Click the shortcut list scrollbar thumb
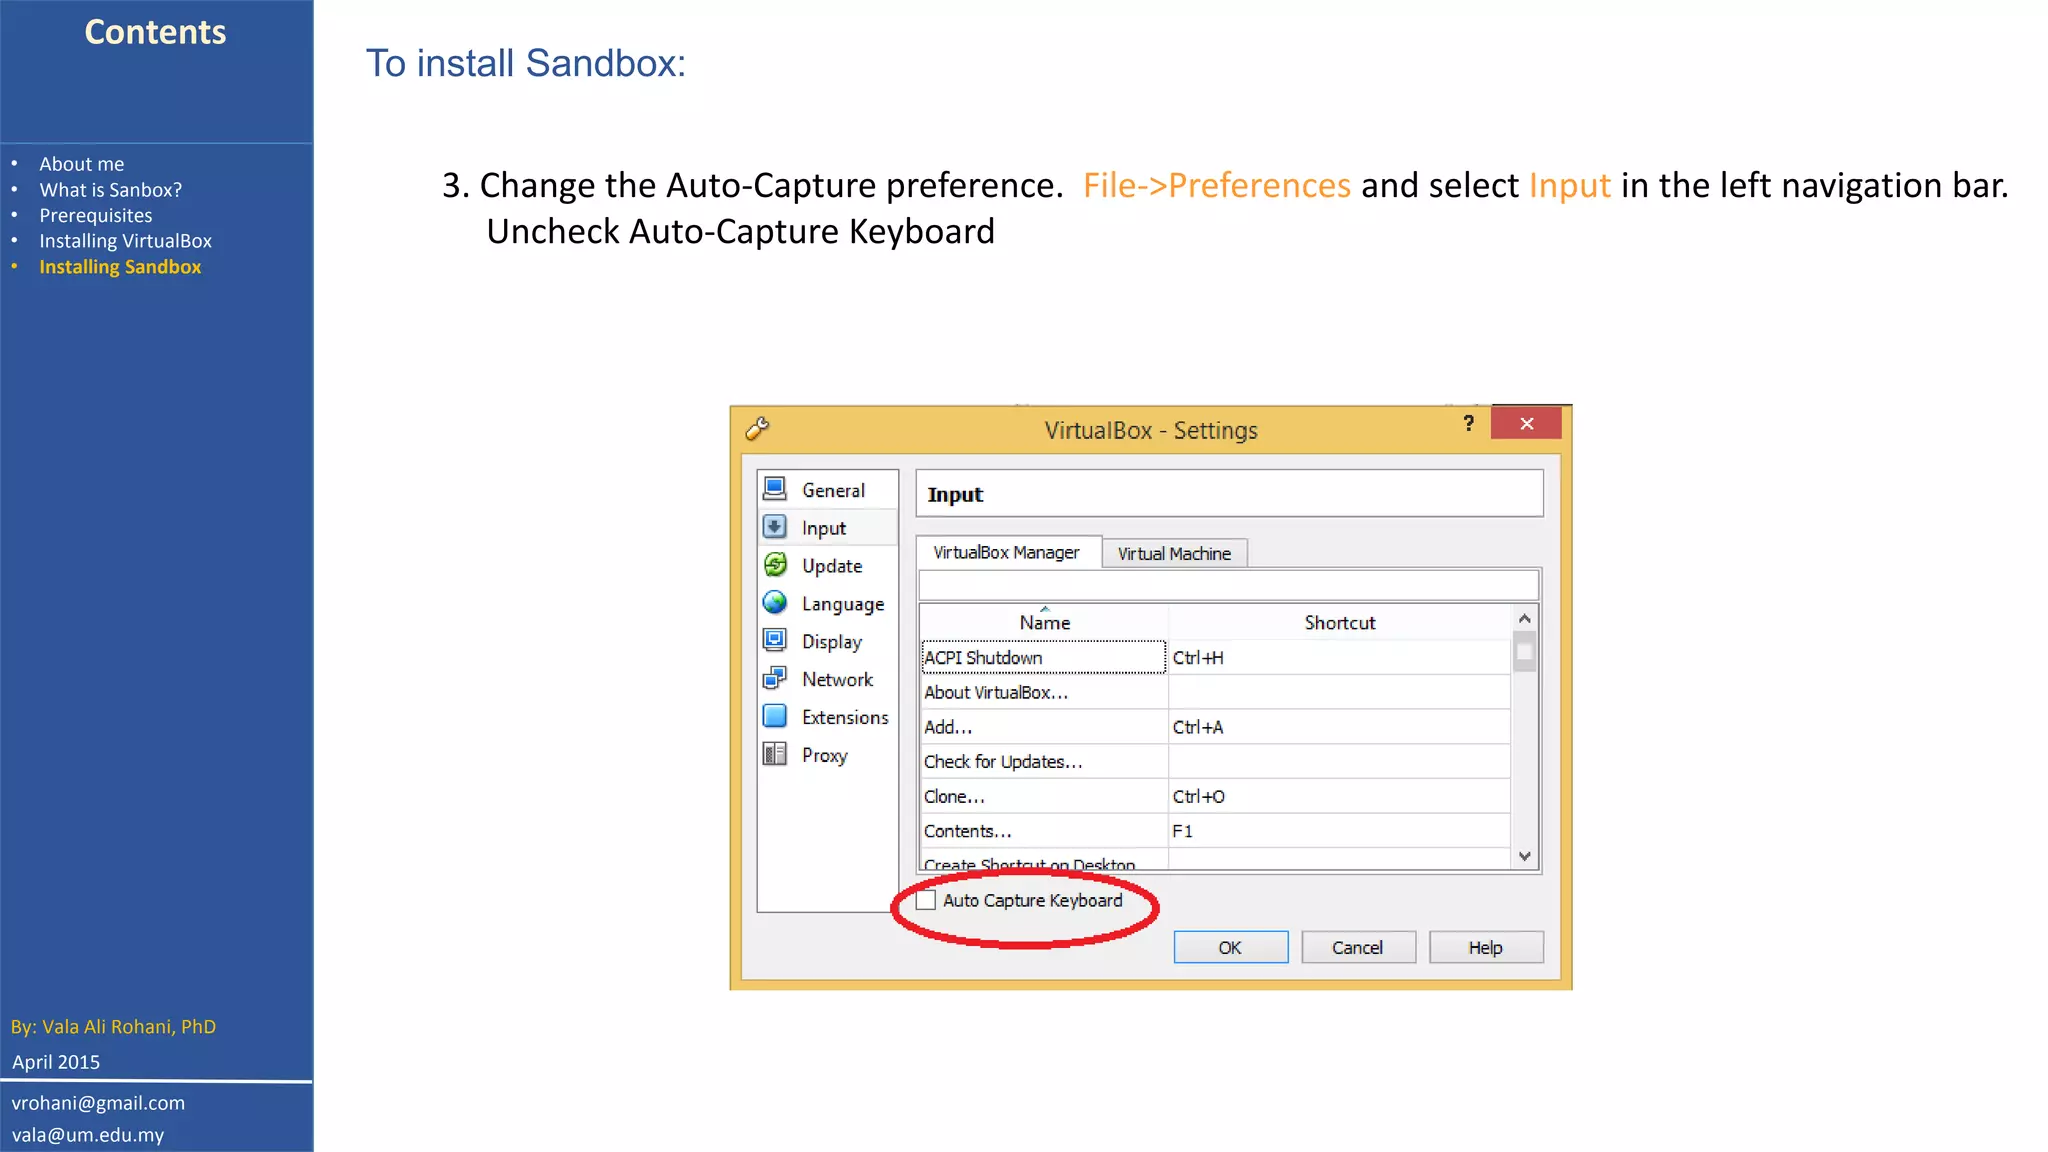The height and width of the screenshot is (1152, 2048). pyautogui.click(x=1524, y=652)
